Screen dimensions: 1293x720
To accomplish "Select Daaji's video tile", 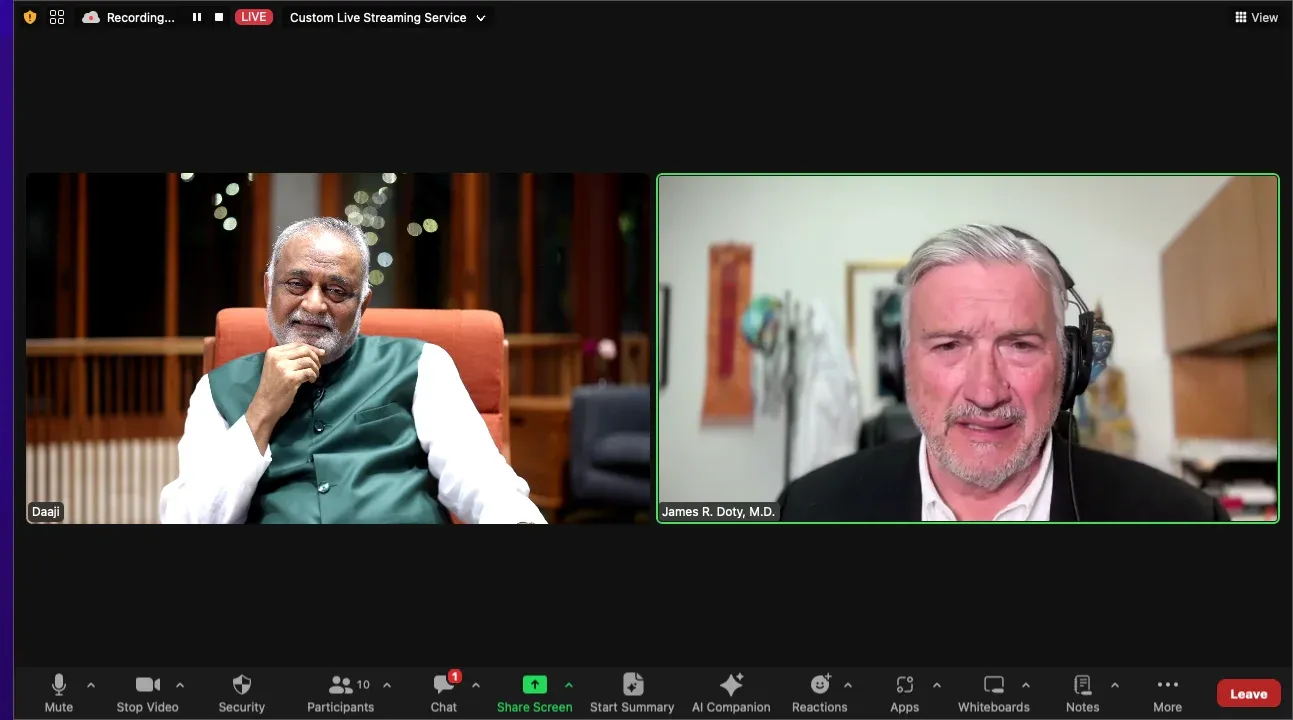I will 338,349.
